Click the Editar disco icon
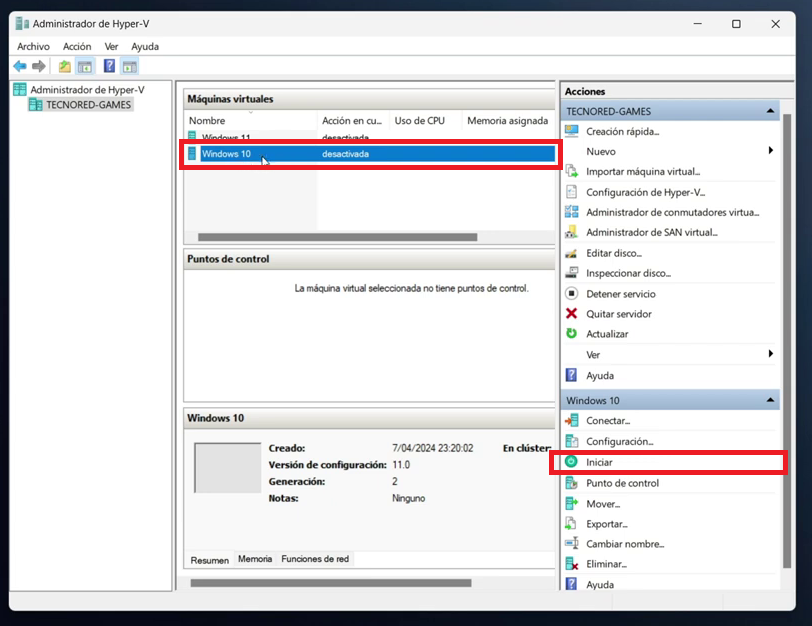The height and width of the screenshot is (626, 812). (572, 253)
